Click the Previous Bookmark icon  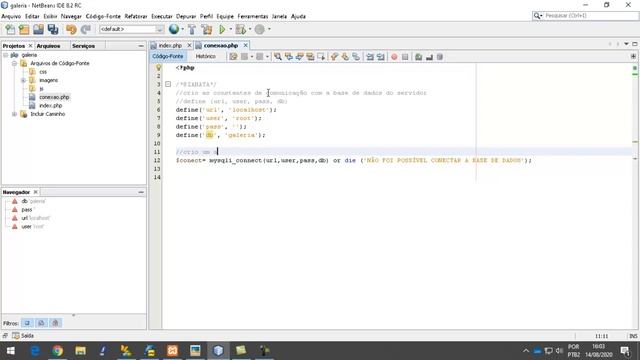pyautogui.click(x=334, y=57)
